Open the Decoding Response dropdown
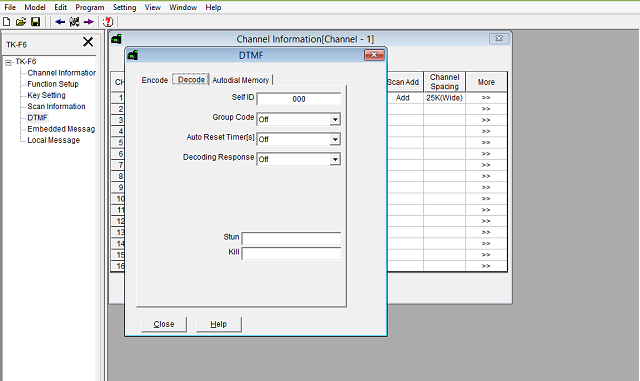This screenshot has height=381, width=640. tap(335, 159)
